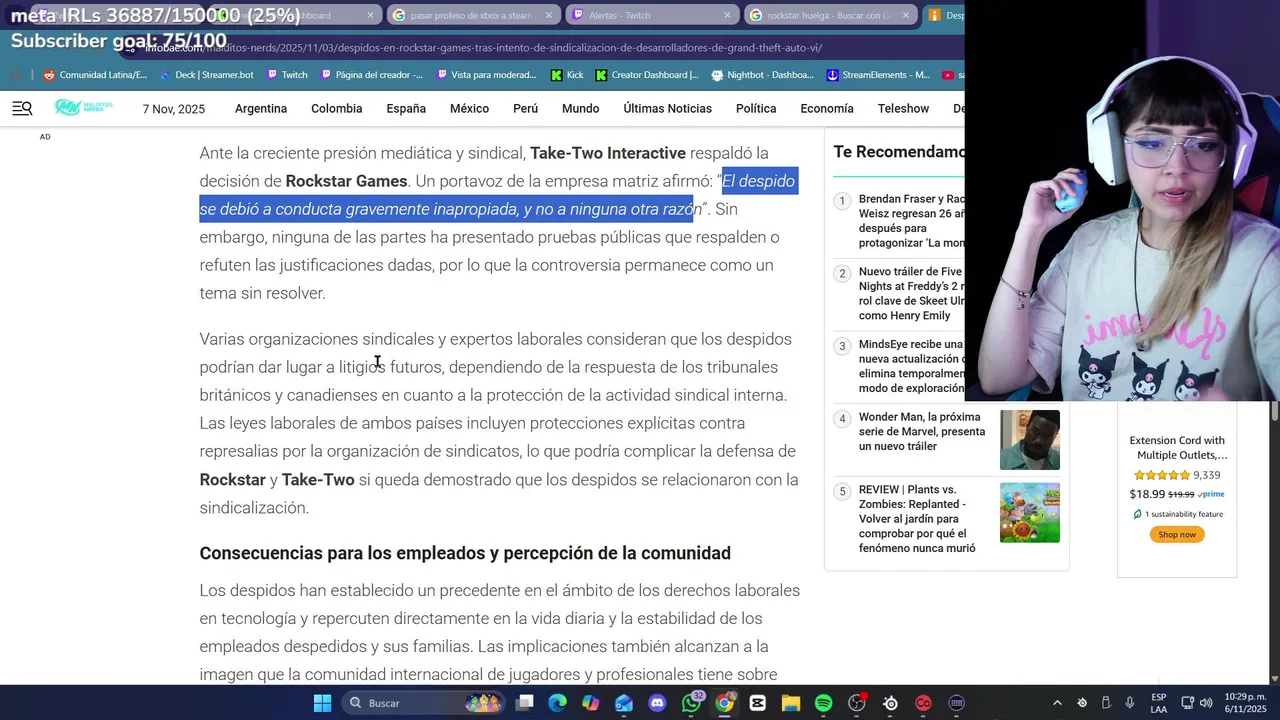The height and width of the screenshot is (720, 1280).
Task: Open Stream Deck app on taskbar
Action: point(956,703)
